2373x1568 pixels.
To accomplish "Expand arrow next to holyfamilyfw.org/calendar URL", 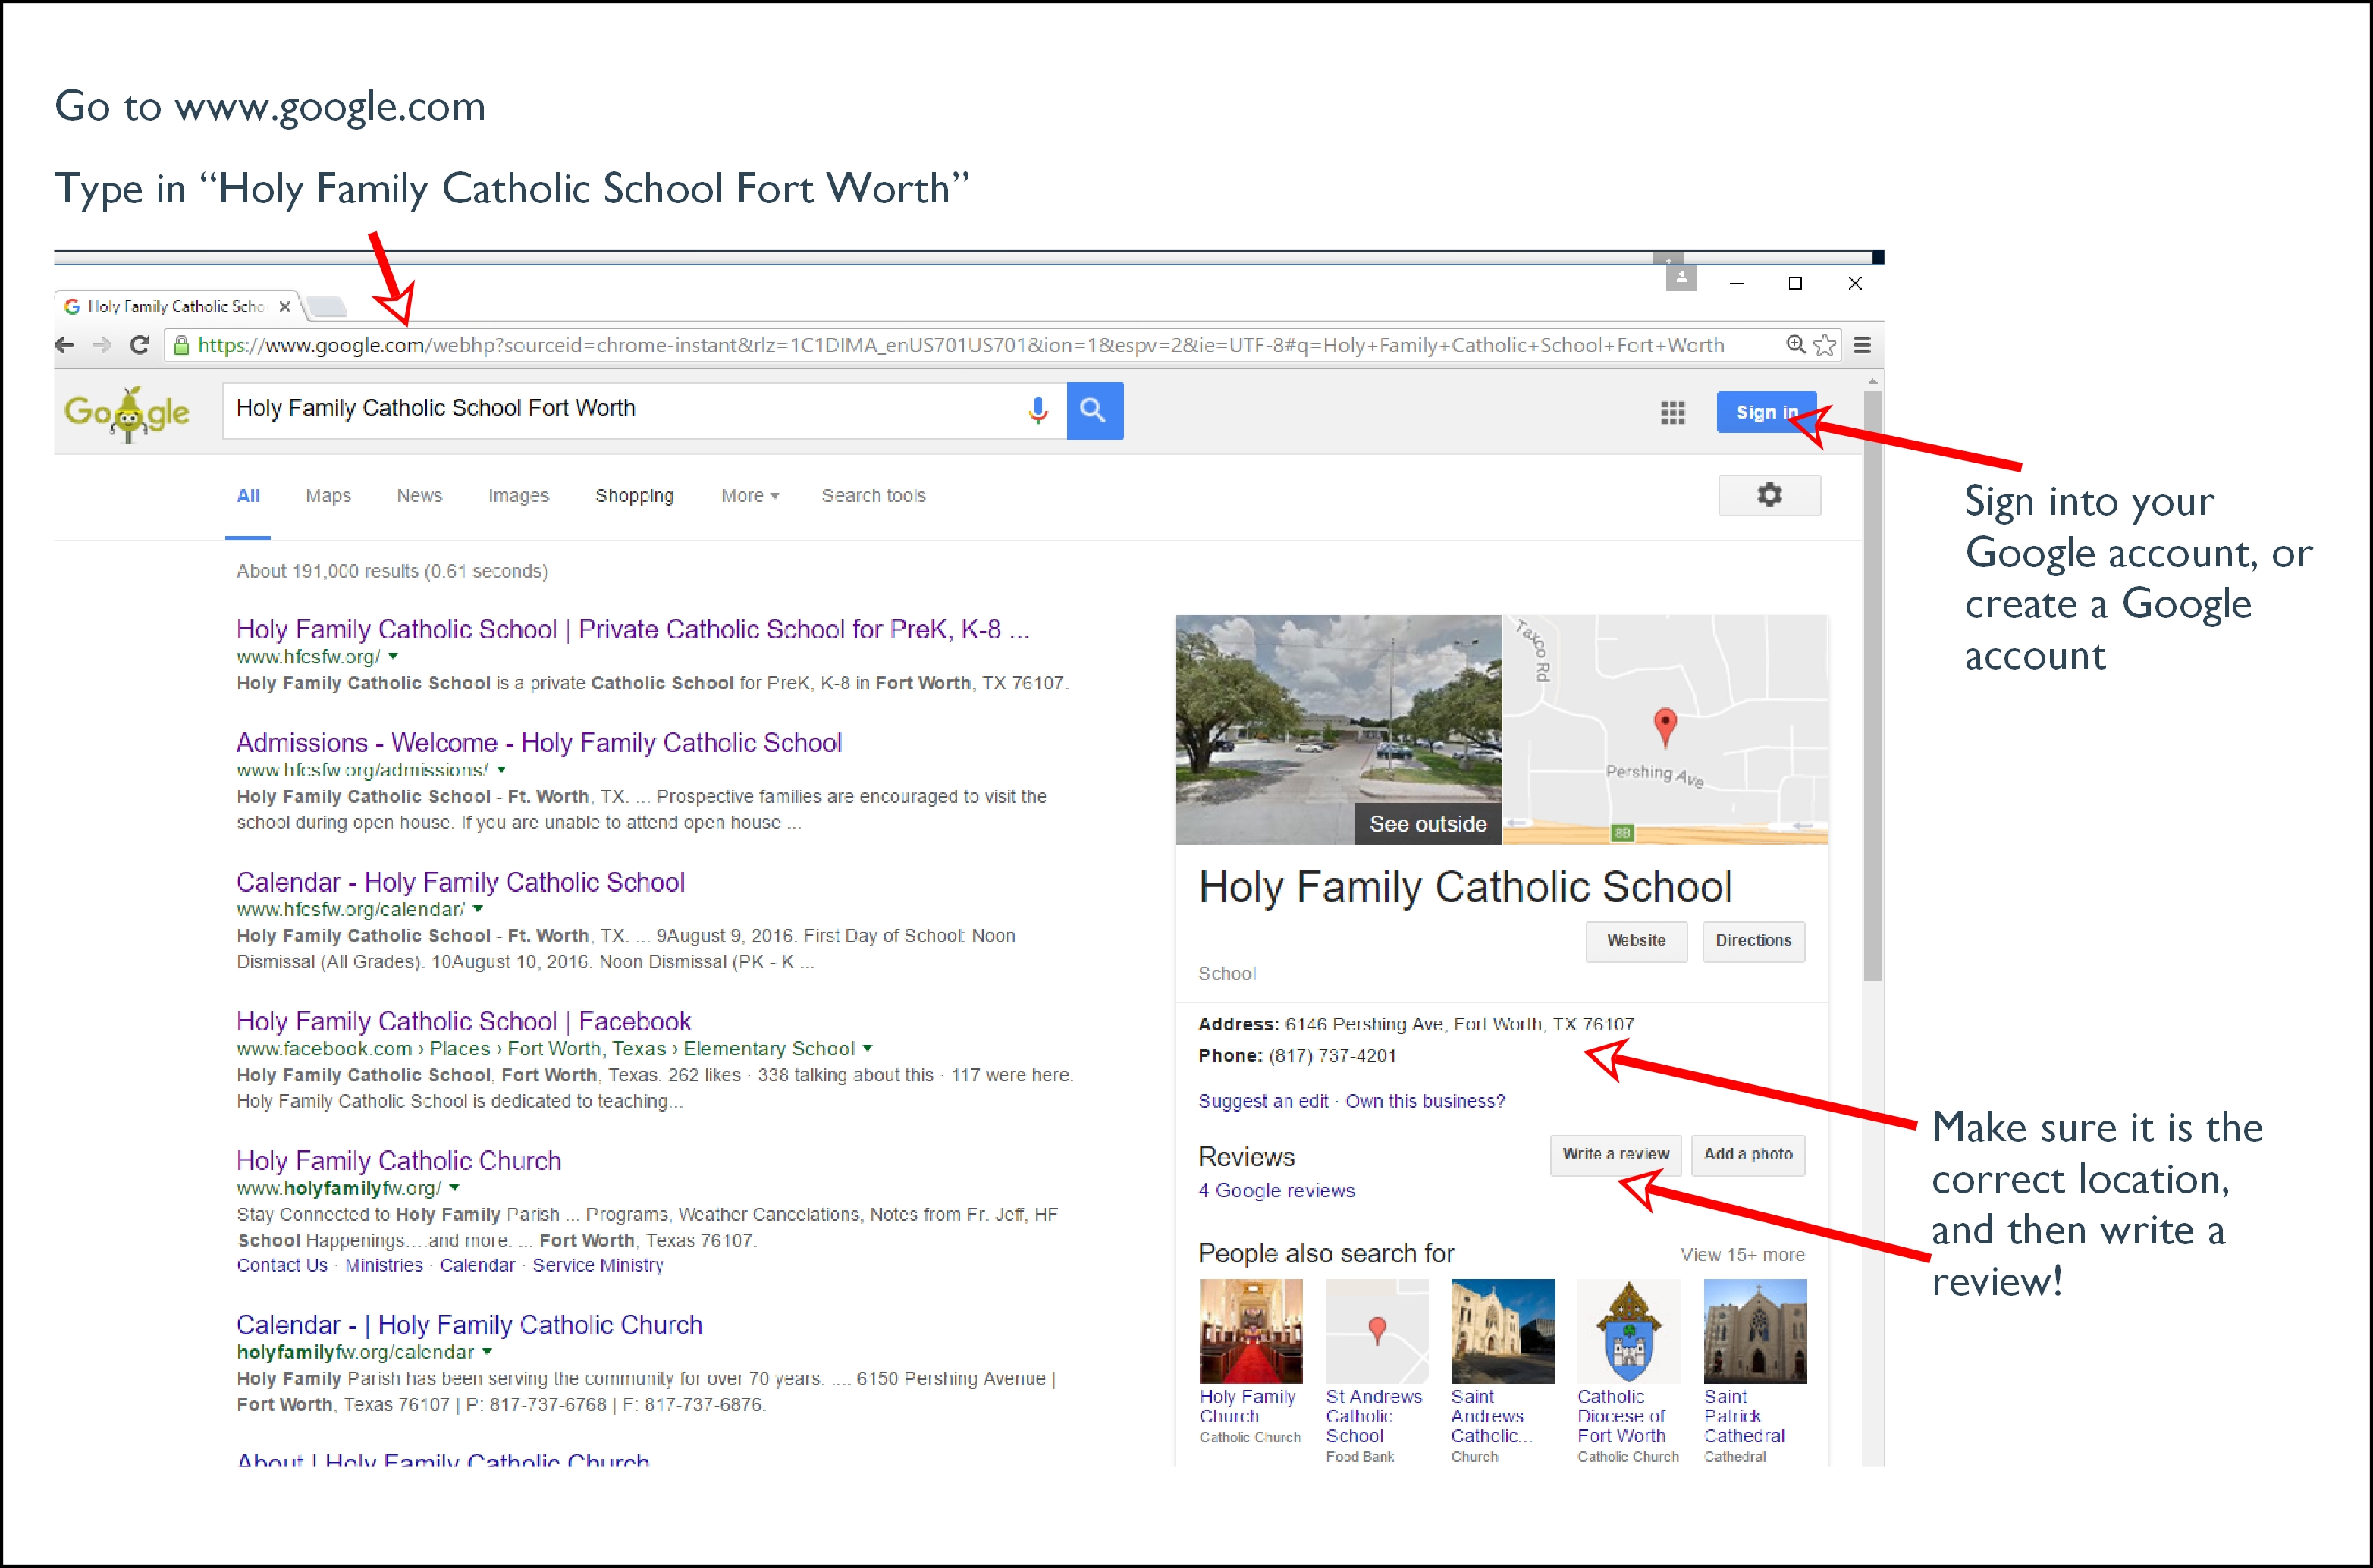I will pos(487,1352).
